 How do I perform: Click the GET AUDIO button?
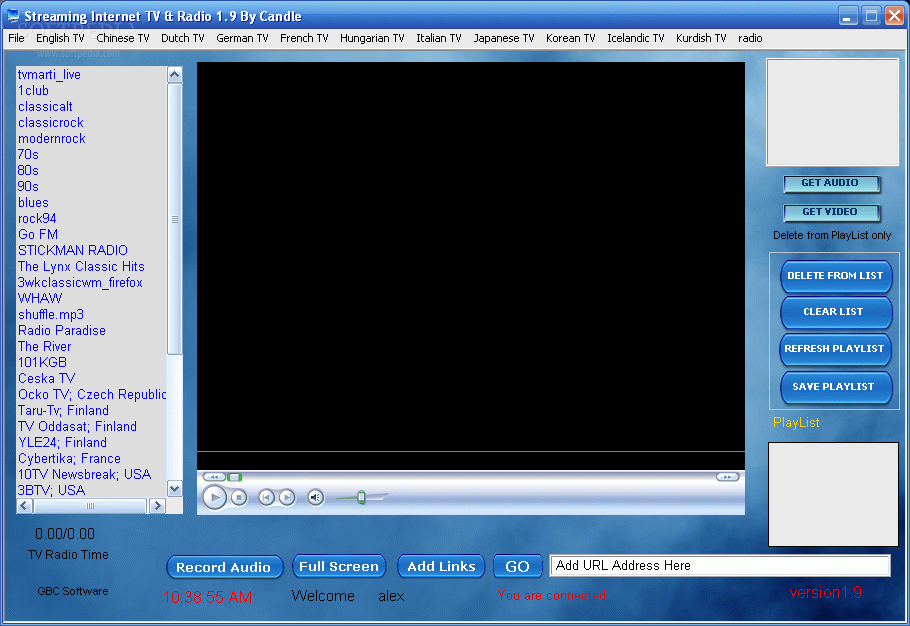(831, 183)
